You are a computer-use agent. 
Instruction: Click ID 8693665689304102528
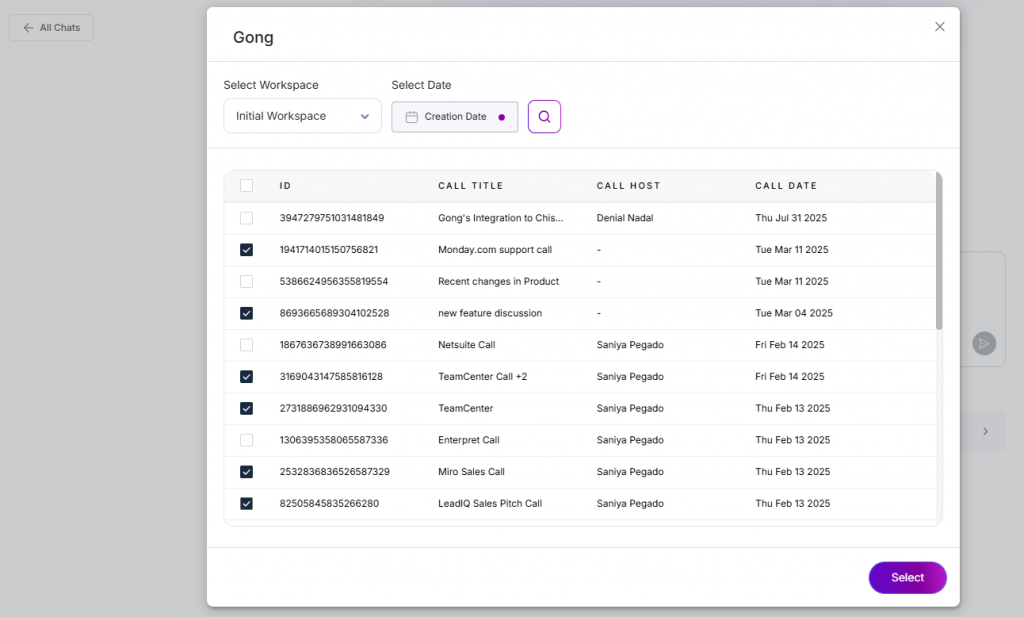(x=334, y=313)
